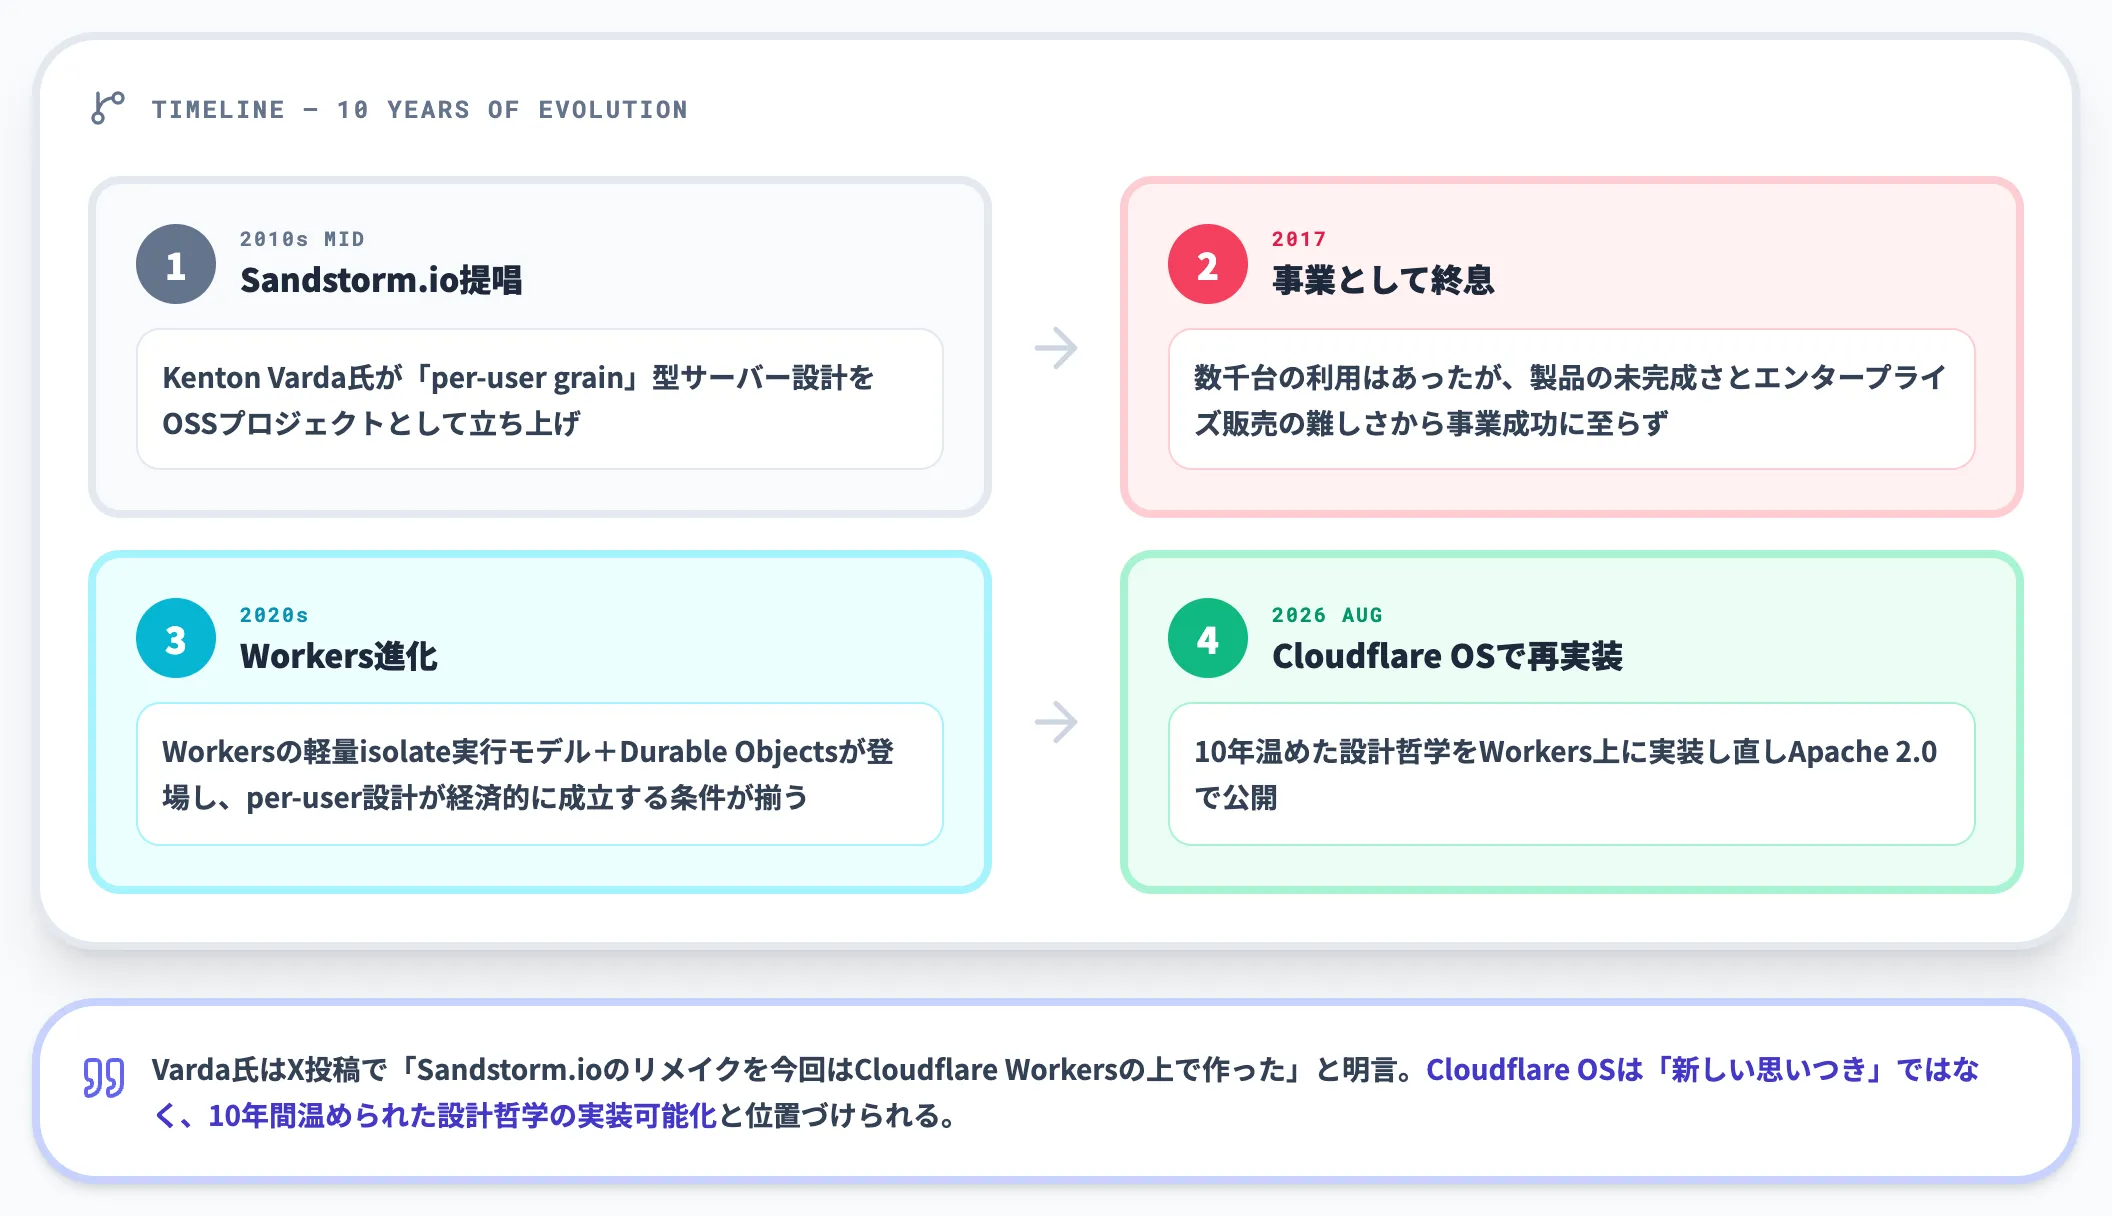The image size is (2112, 1216).
Task: Click the '事業として終息' title
Action: tap(1383, 280)
